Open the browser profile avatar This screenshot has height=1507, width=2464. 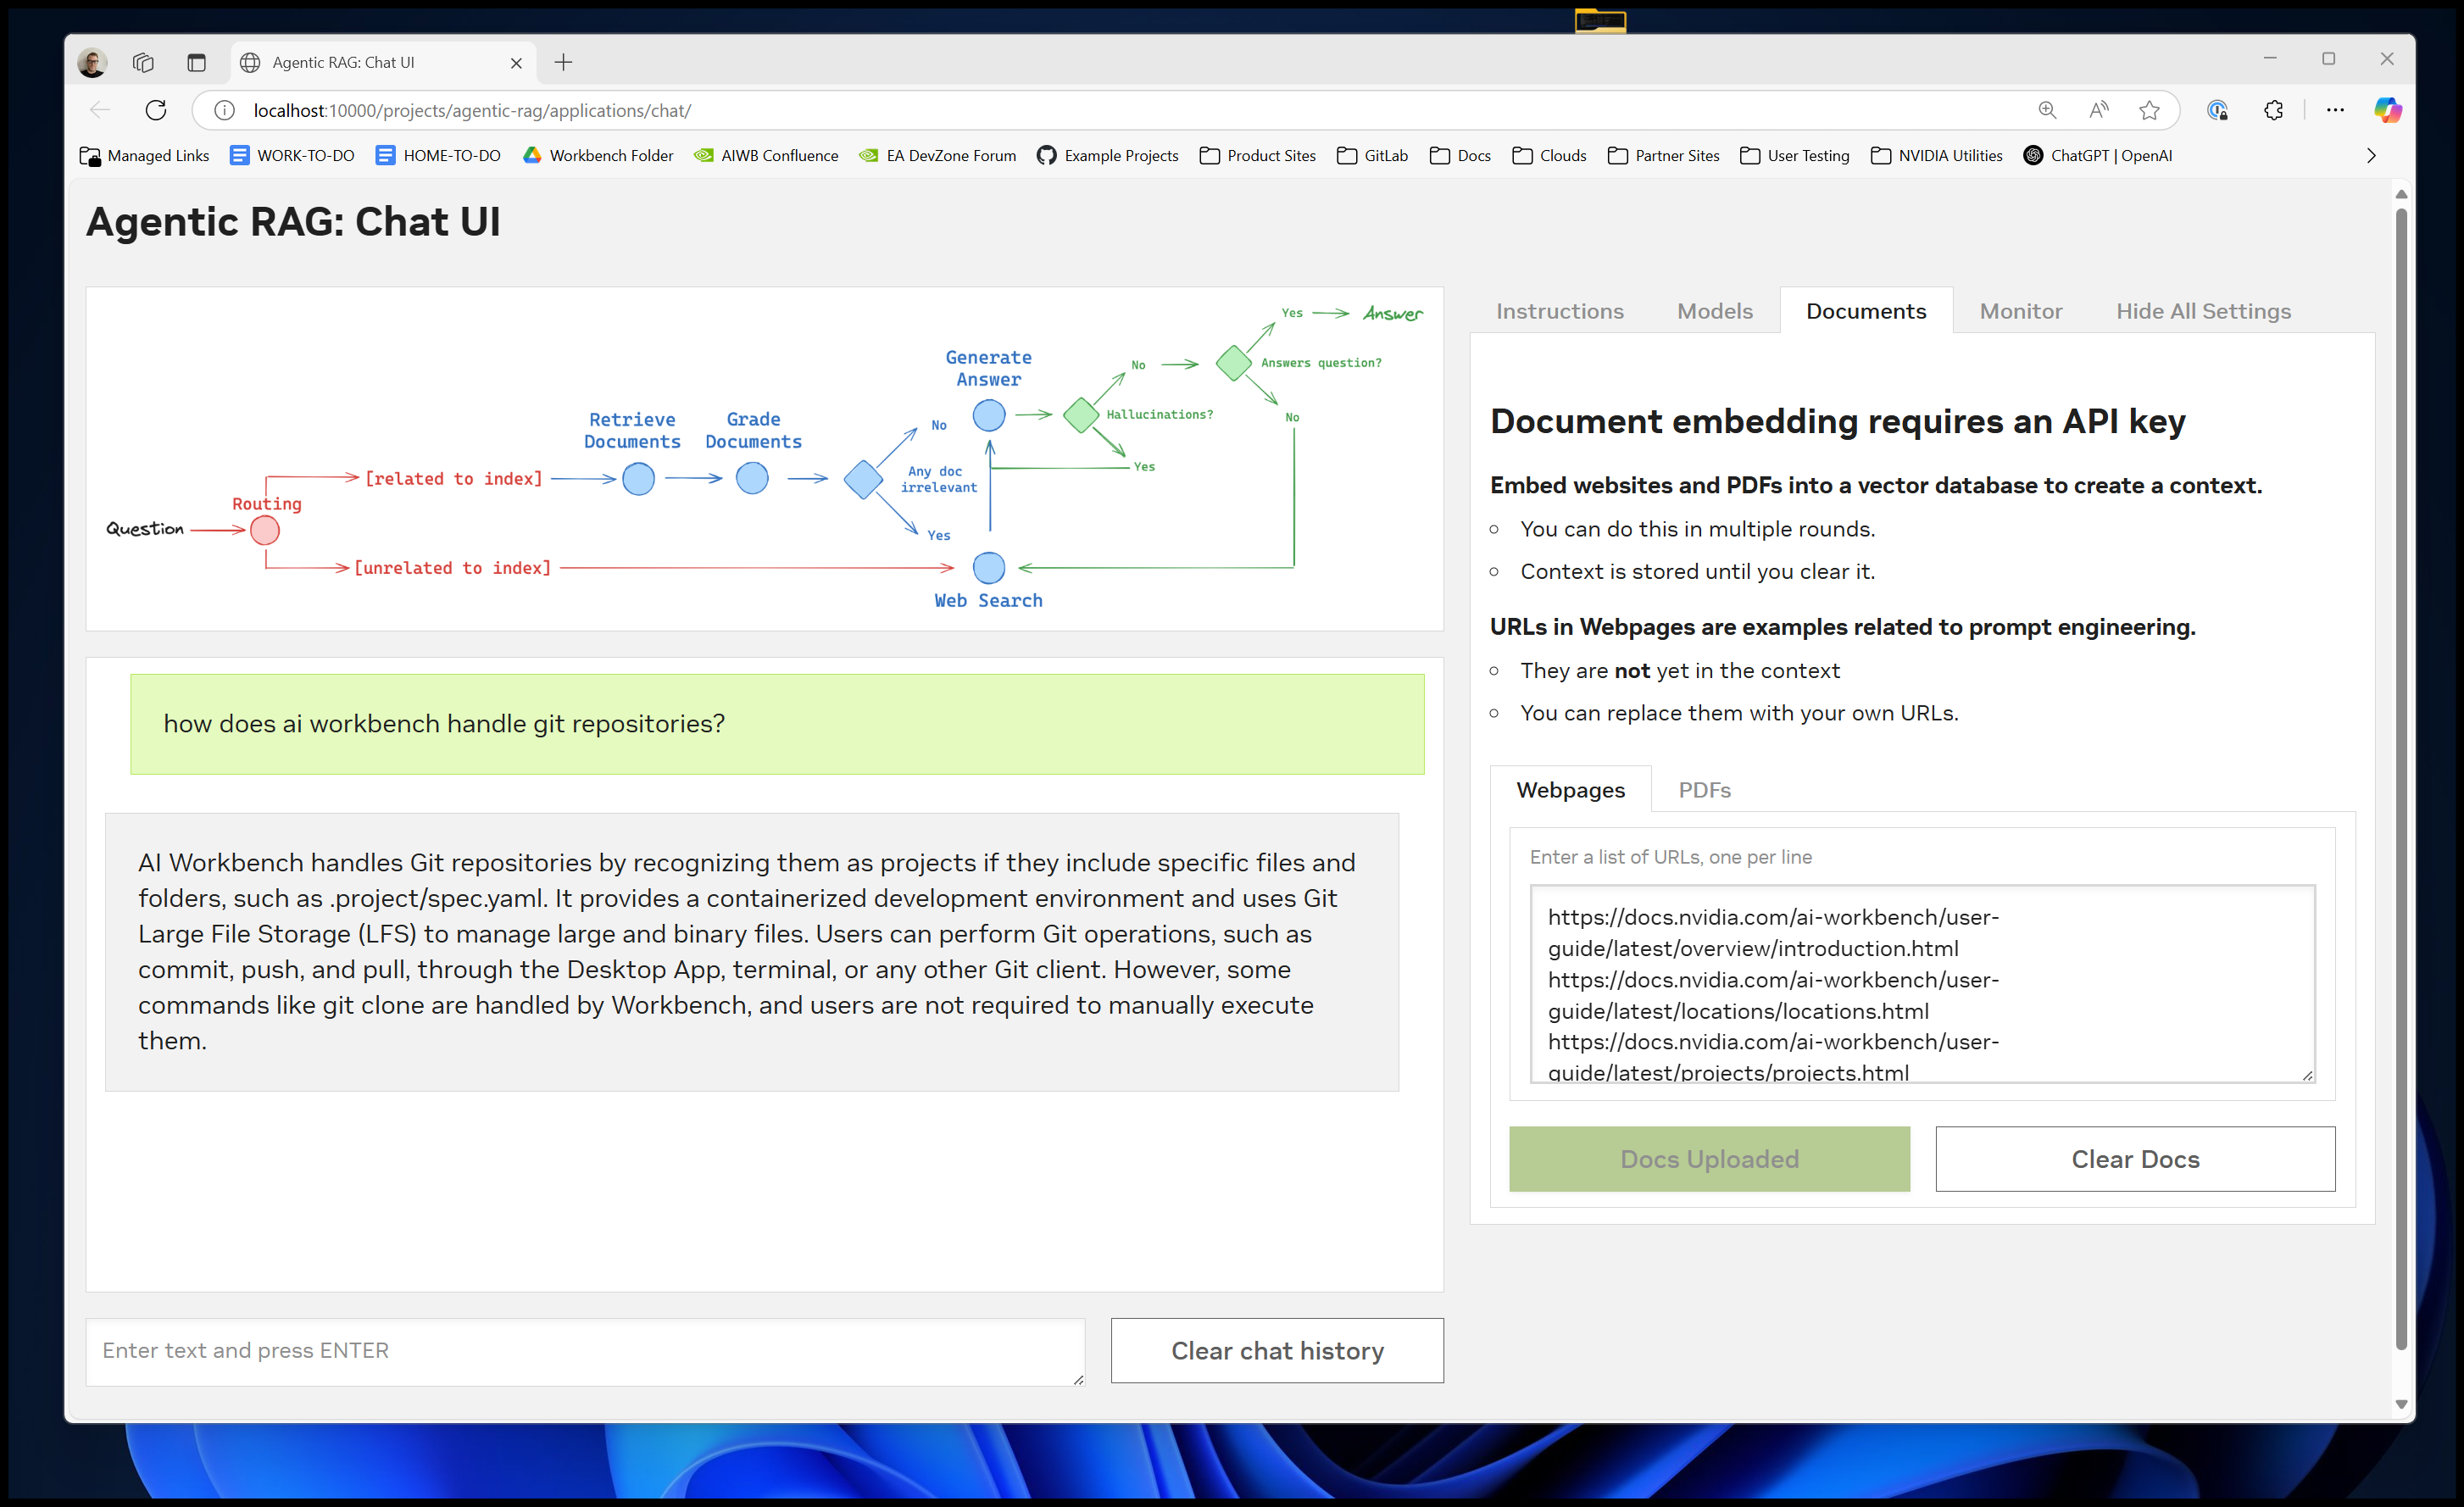[92, 62]
